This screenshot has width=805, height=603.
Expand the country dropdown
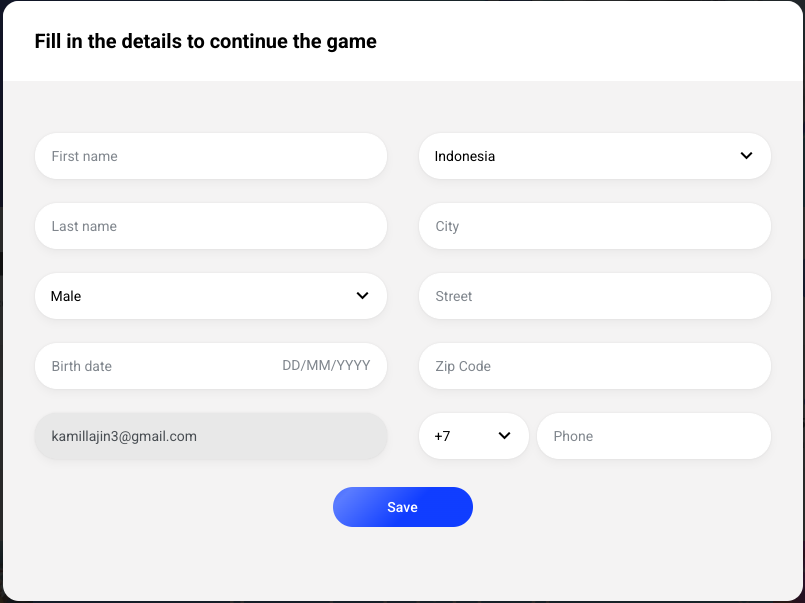coord(594,156)
